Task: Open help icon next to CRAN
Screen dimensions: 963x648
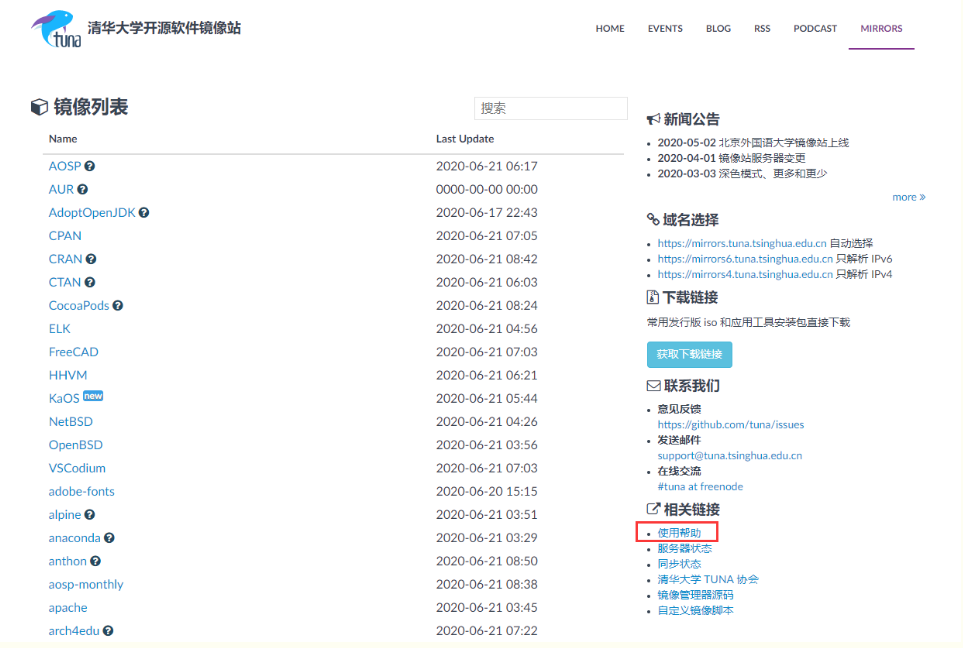Action: pos(91,259)
